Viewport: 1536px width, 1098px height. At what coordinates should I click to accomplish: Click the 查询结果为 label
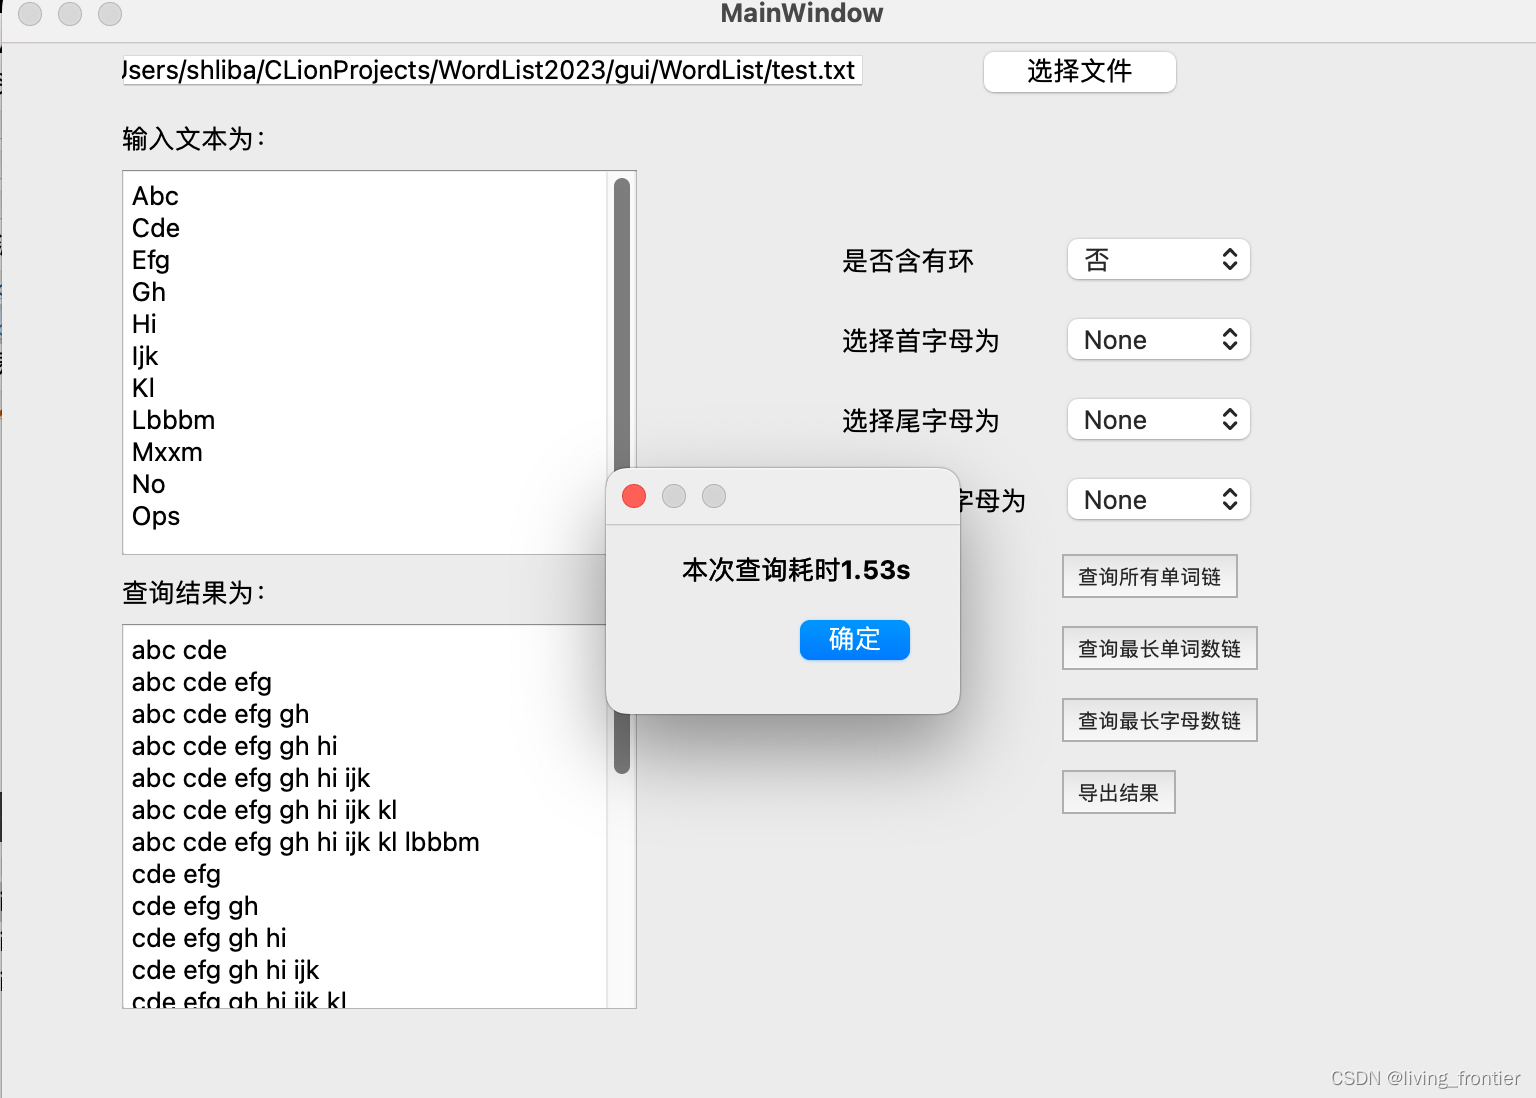194,593
